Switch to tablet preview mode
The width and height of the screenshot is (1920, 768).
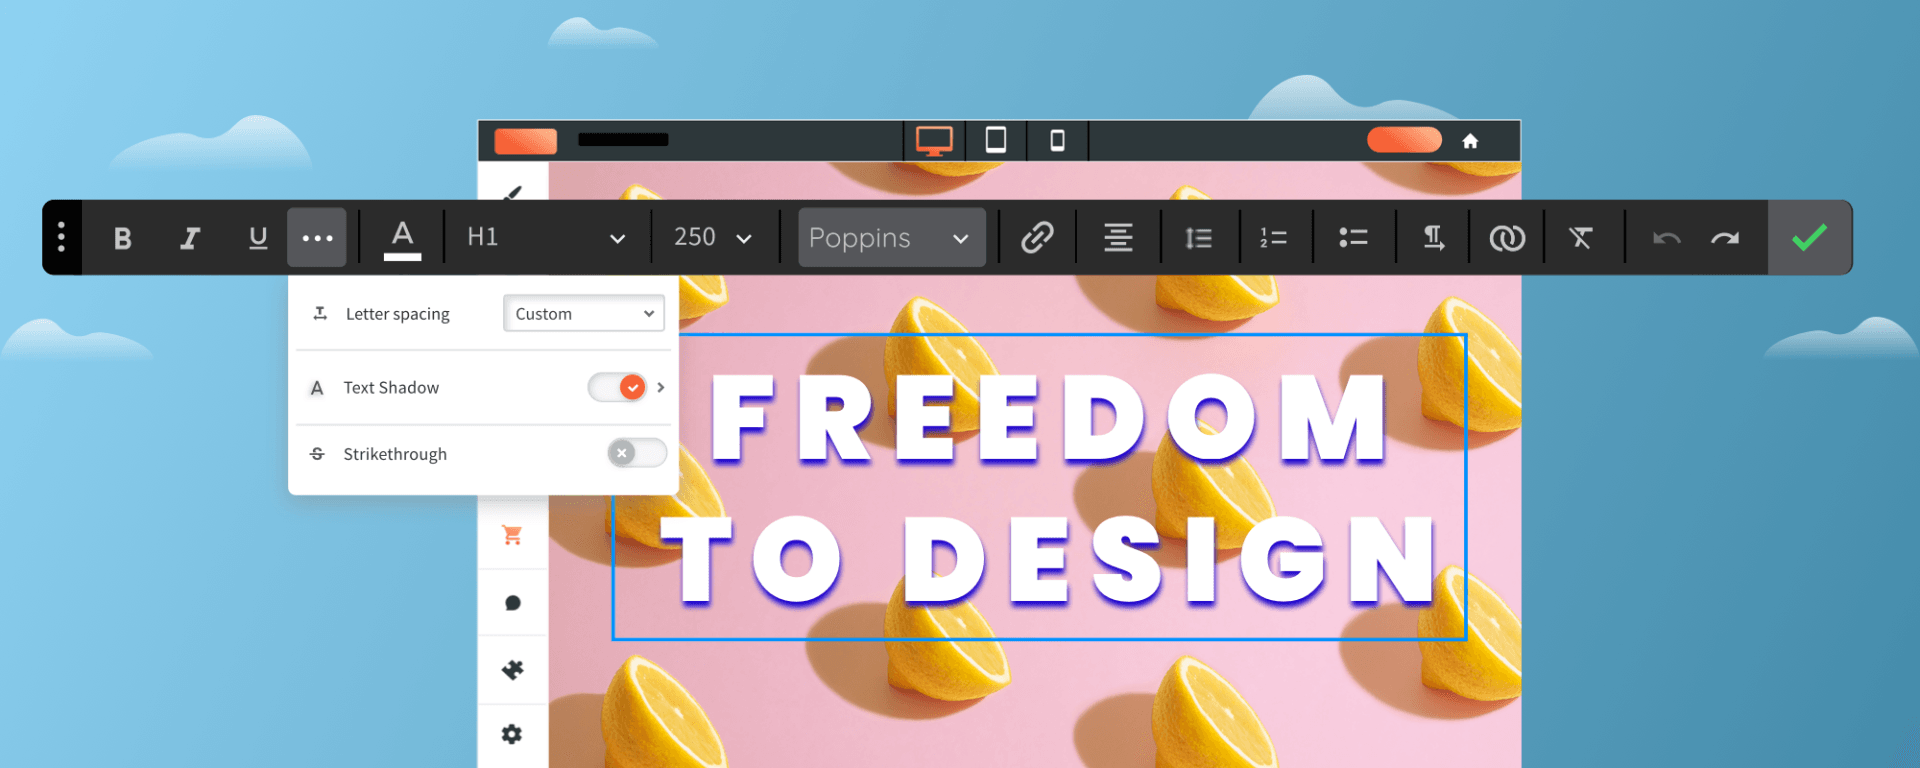(996, 140)
